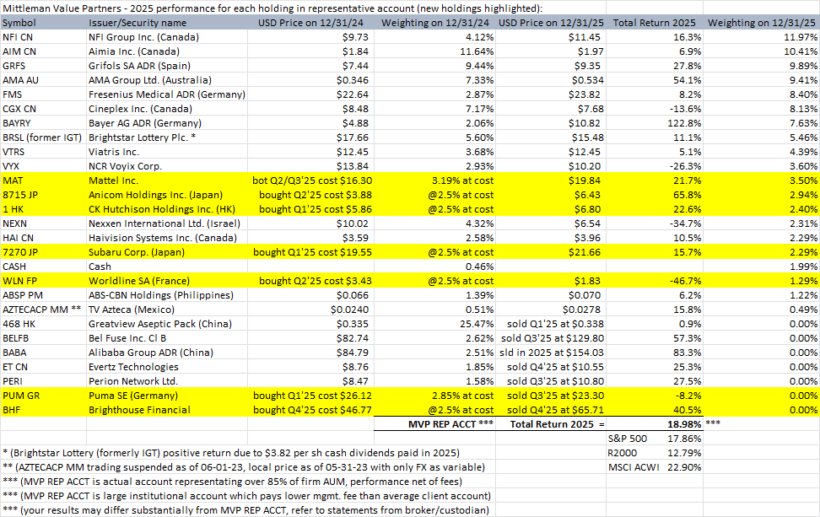Select the 'R2000' benchmark label
The image size is (820, 517).
point(623,453)
